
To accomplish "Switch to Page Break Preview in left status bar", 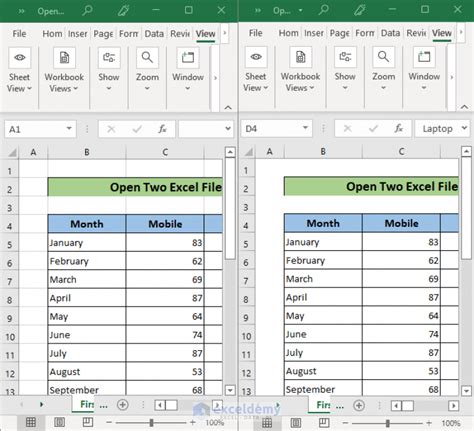I will tap(88, 422).
